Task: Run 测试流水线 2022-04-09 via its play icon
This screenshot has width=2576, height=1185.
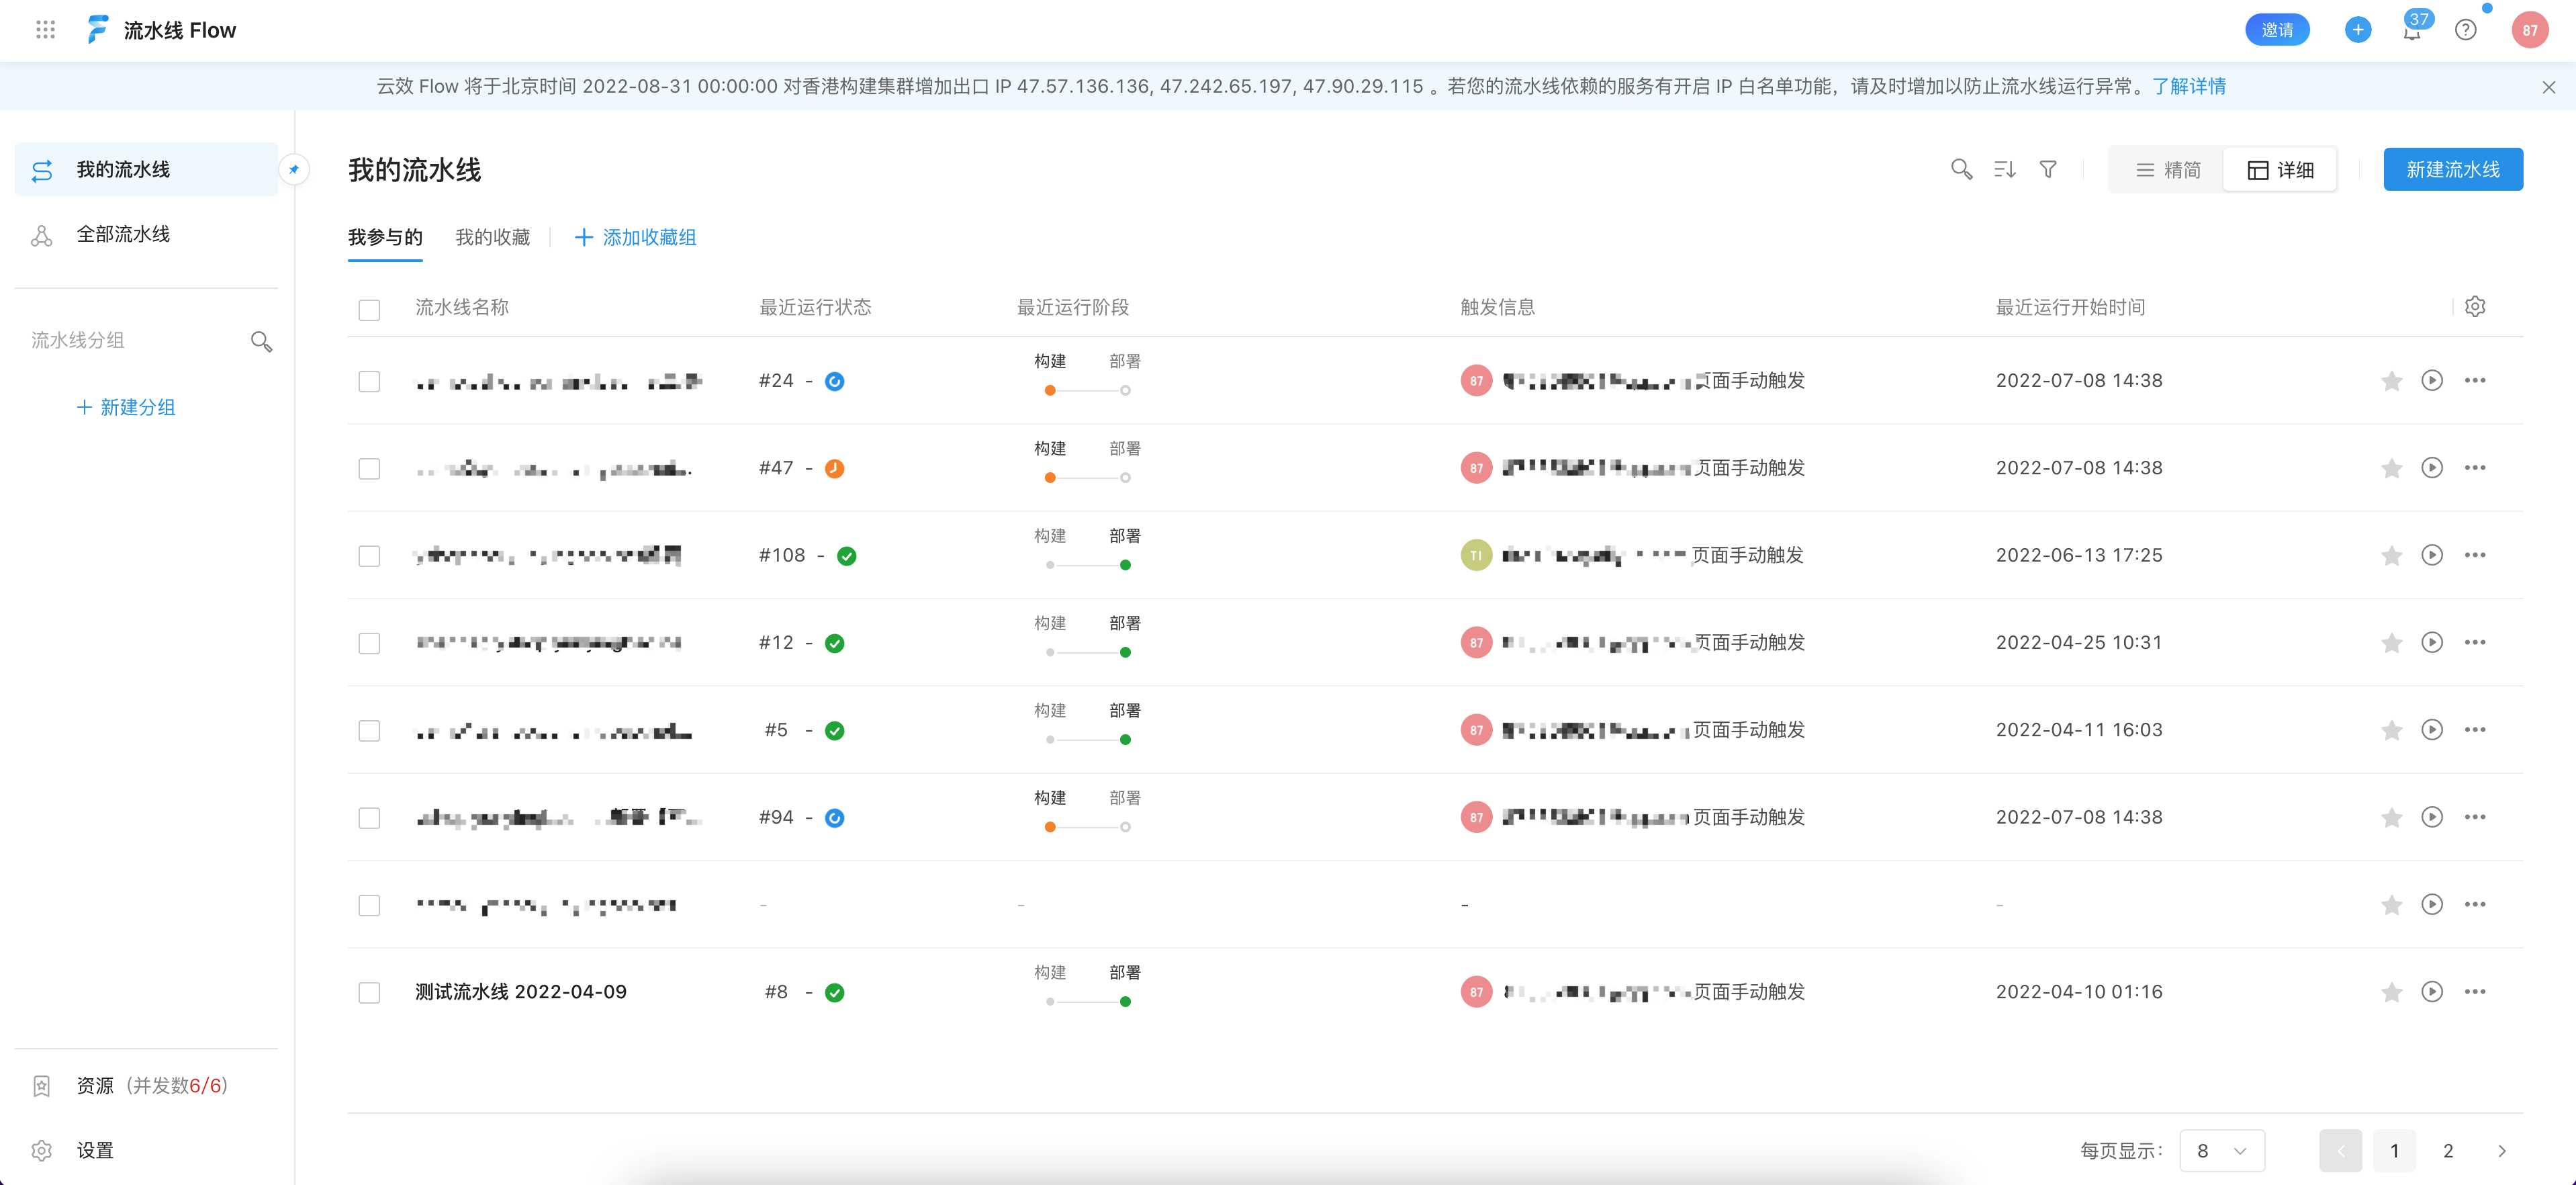Action: pyautogui.click(x=2432, y=992)
